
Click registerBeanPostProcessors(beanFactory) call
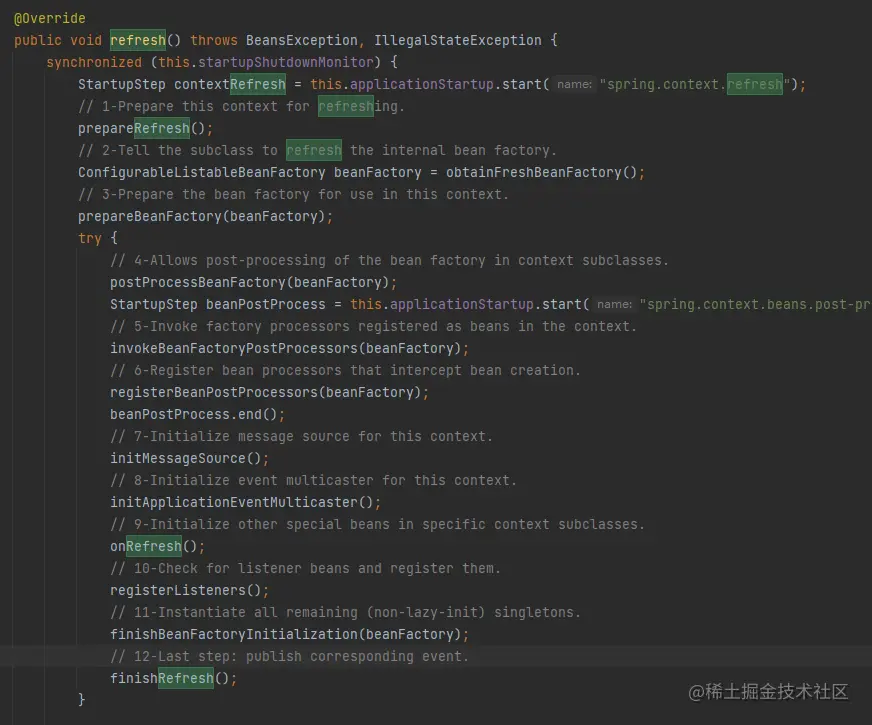pos(265,393)
